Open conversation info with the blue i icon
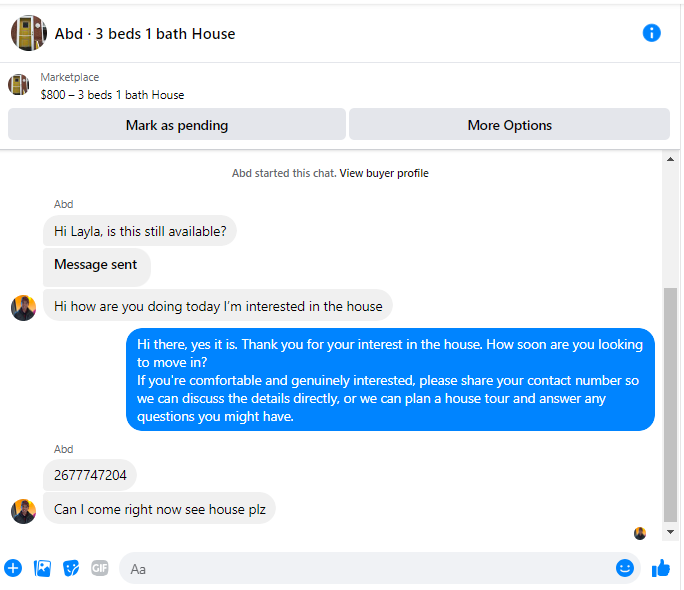 pyautogui.click(x=651, y=33)
